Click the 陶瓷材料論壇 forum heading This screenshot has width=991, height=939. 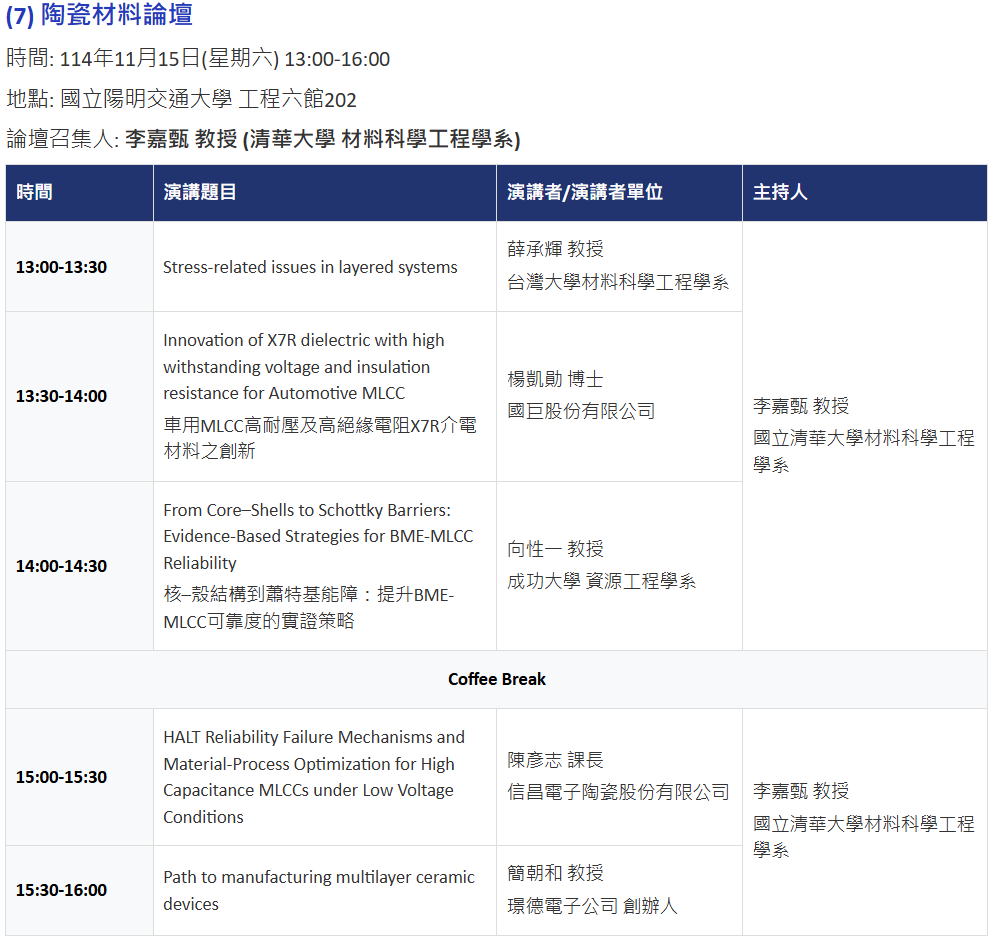99,15
